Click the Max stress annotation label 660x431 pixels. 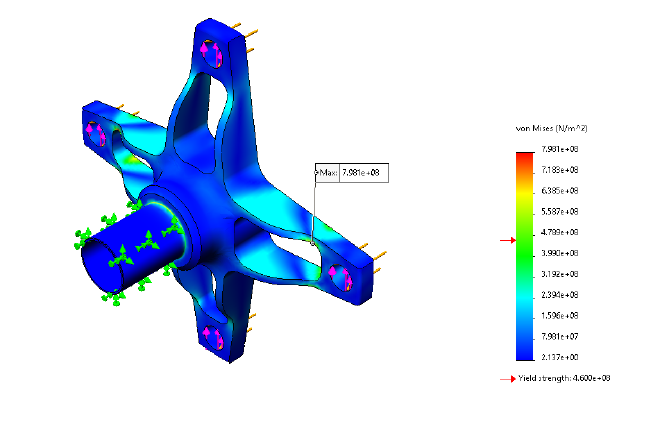coord(328,173)
